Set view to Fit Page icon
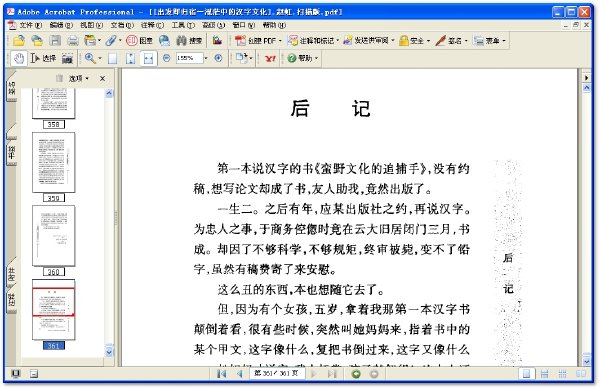 (x=130, y=58)
